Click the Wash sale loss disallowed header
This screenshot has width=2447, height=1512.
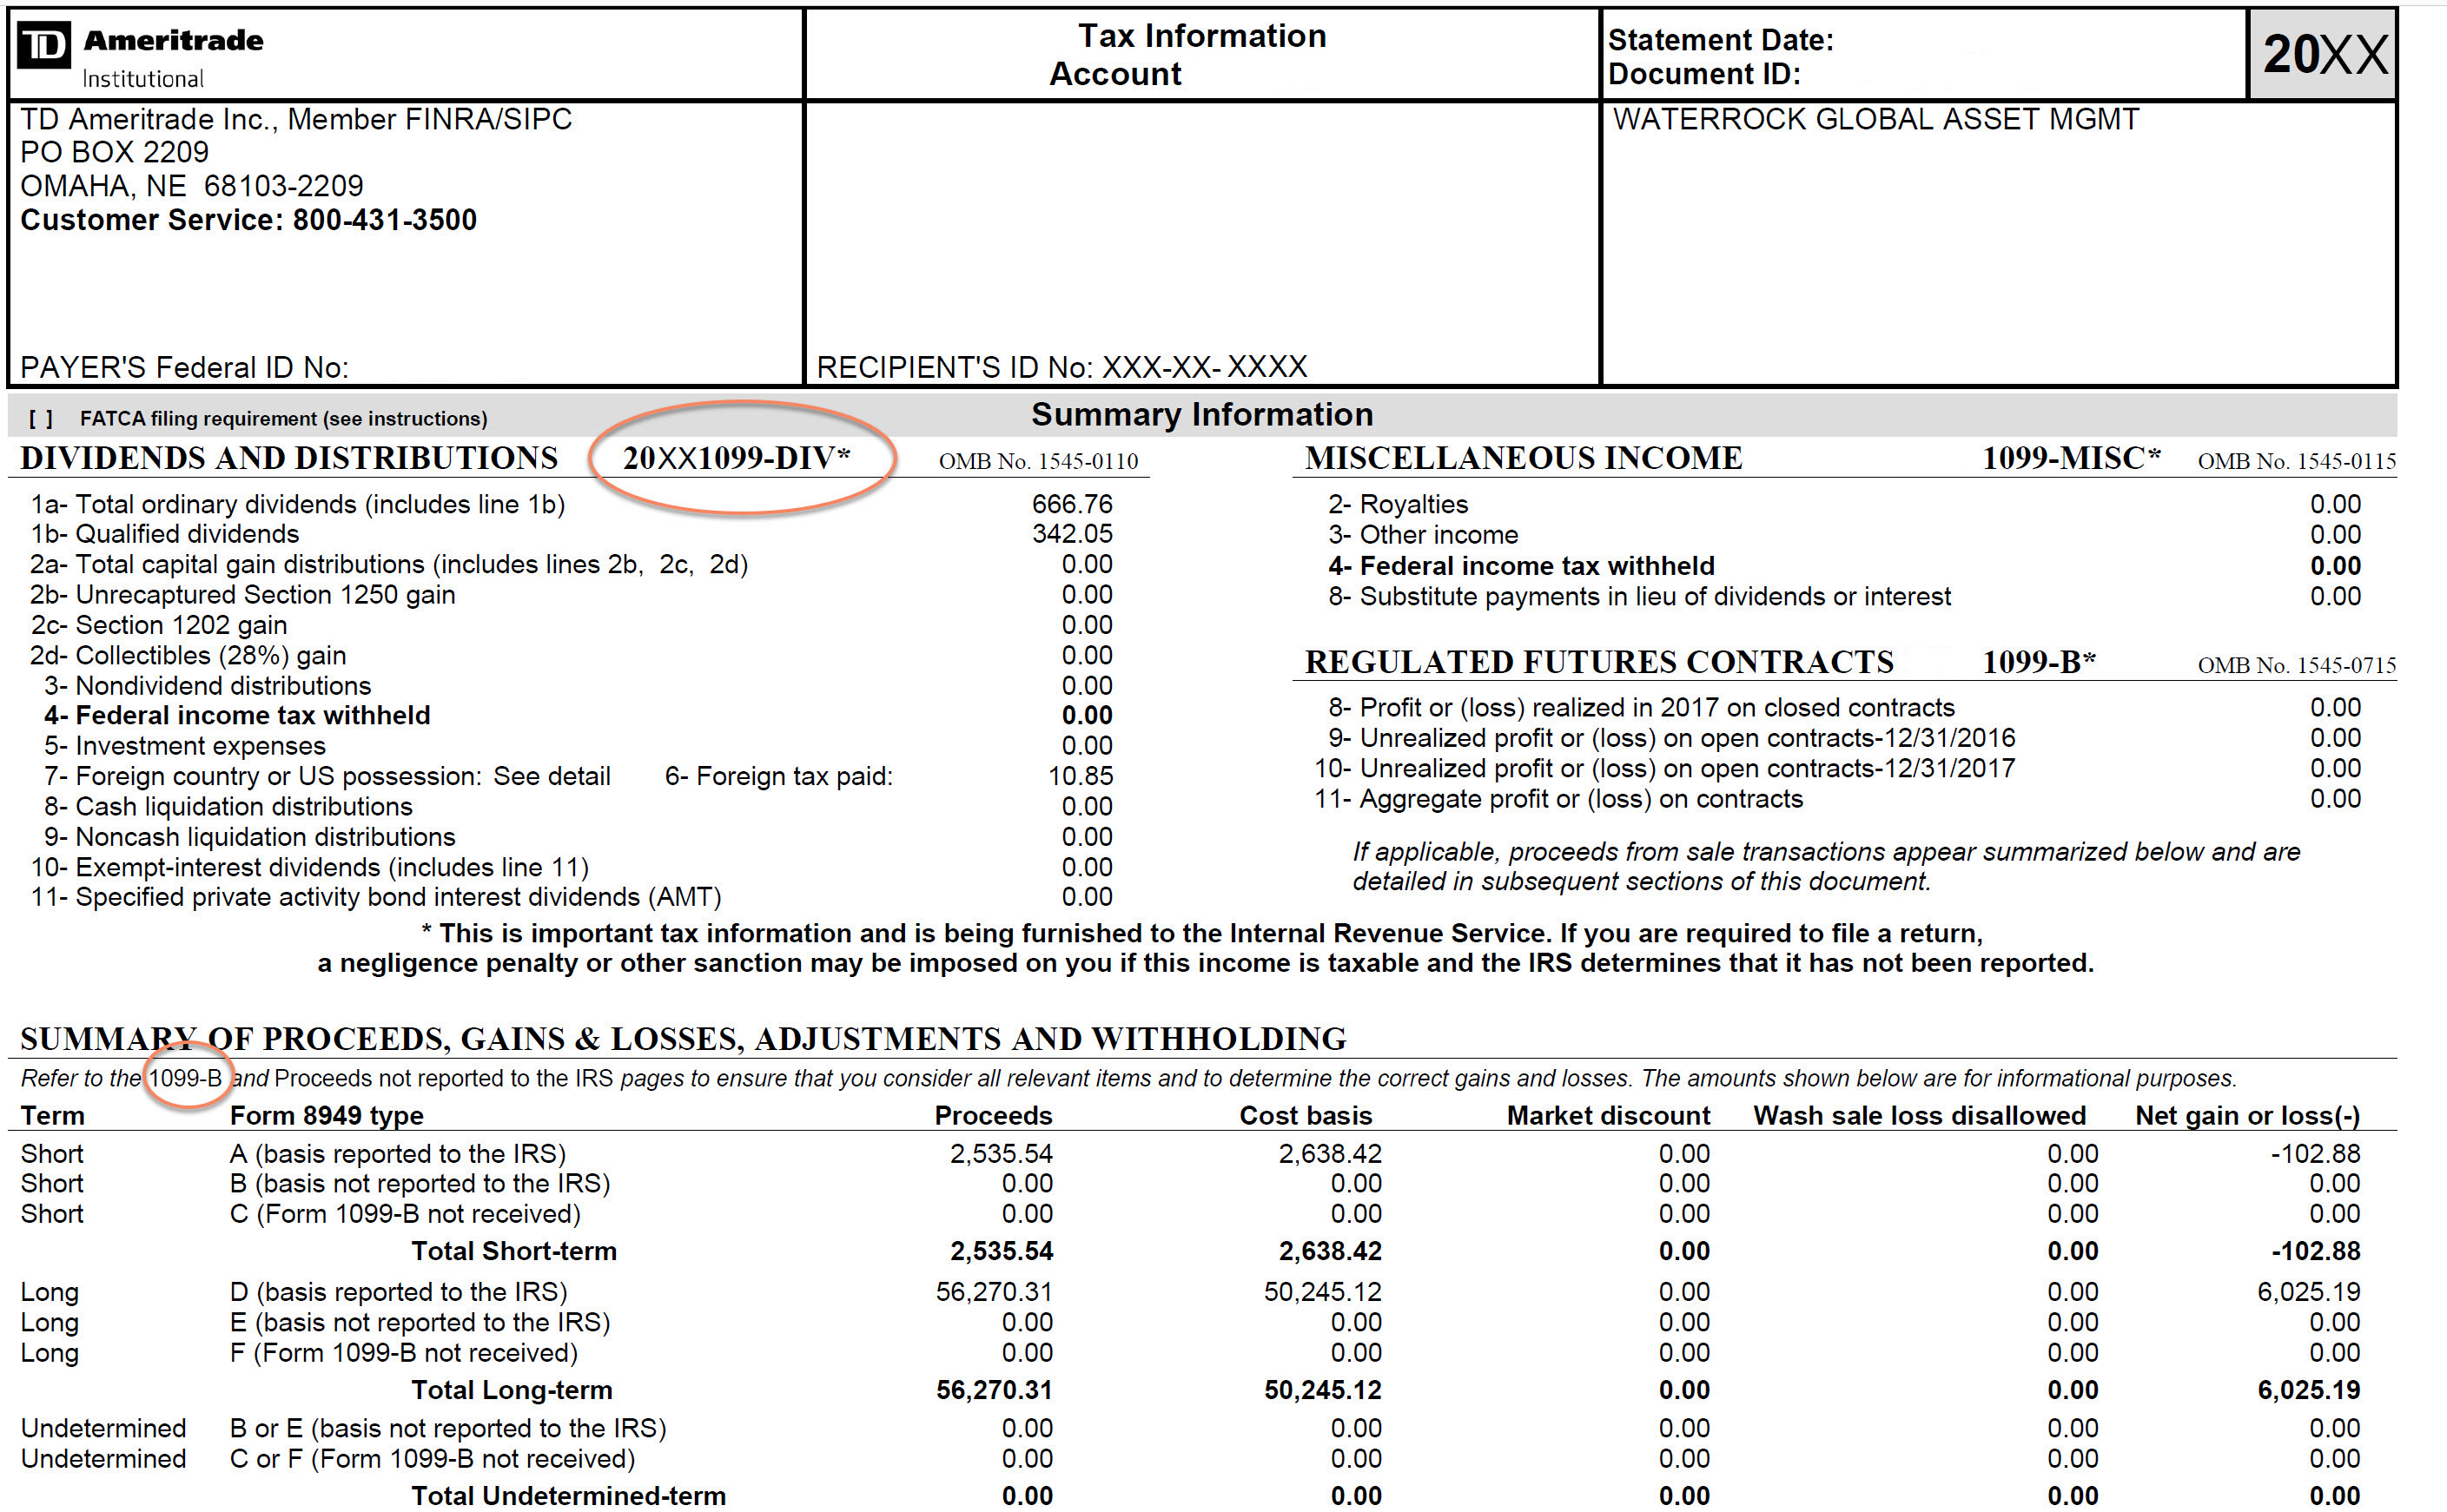point(1918,1115)
